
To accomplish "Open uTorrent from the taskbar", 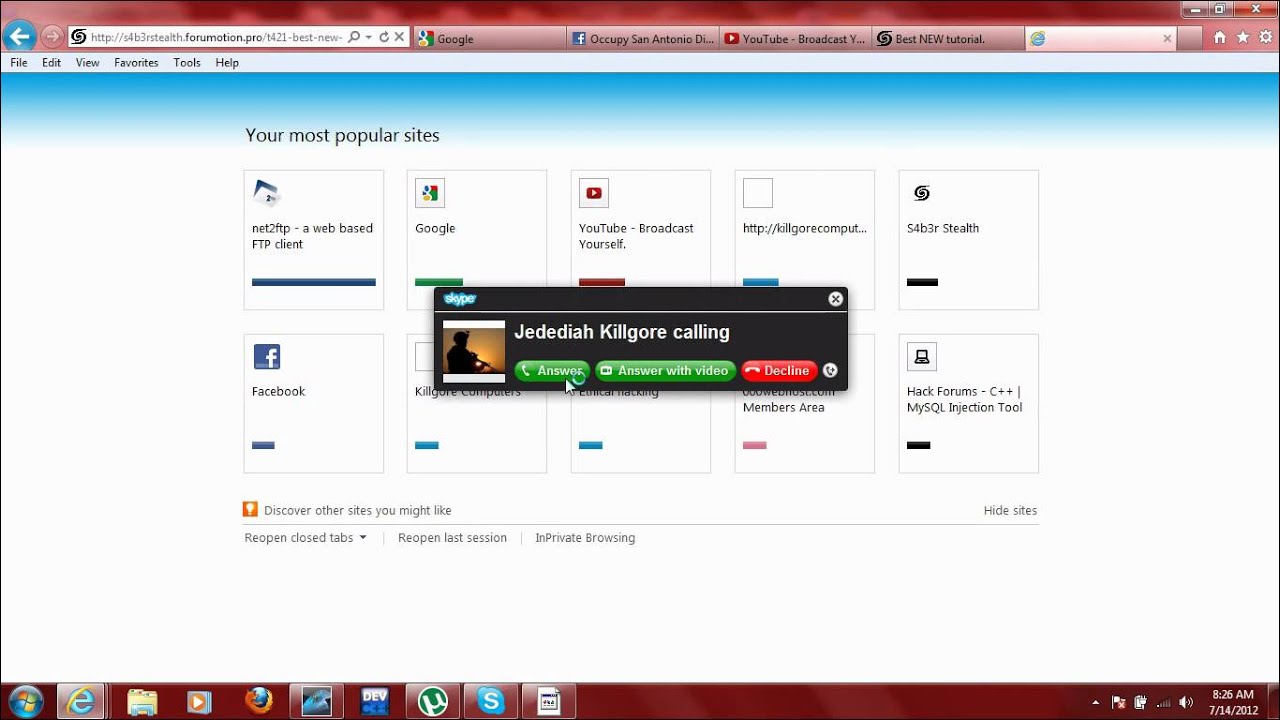I will coord(433,701).
